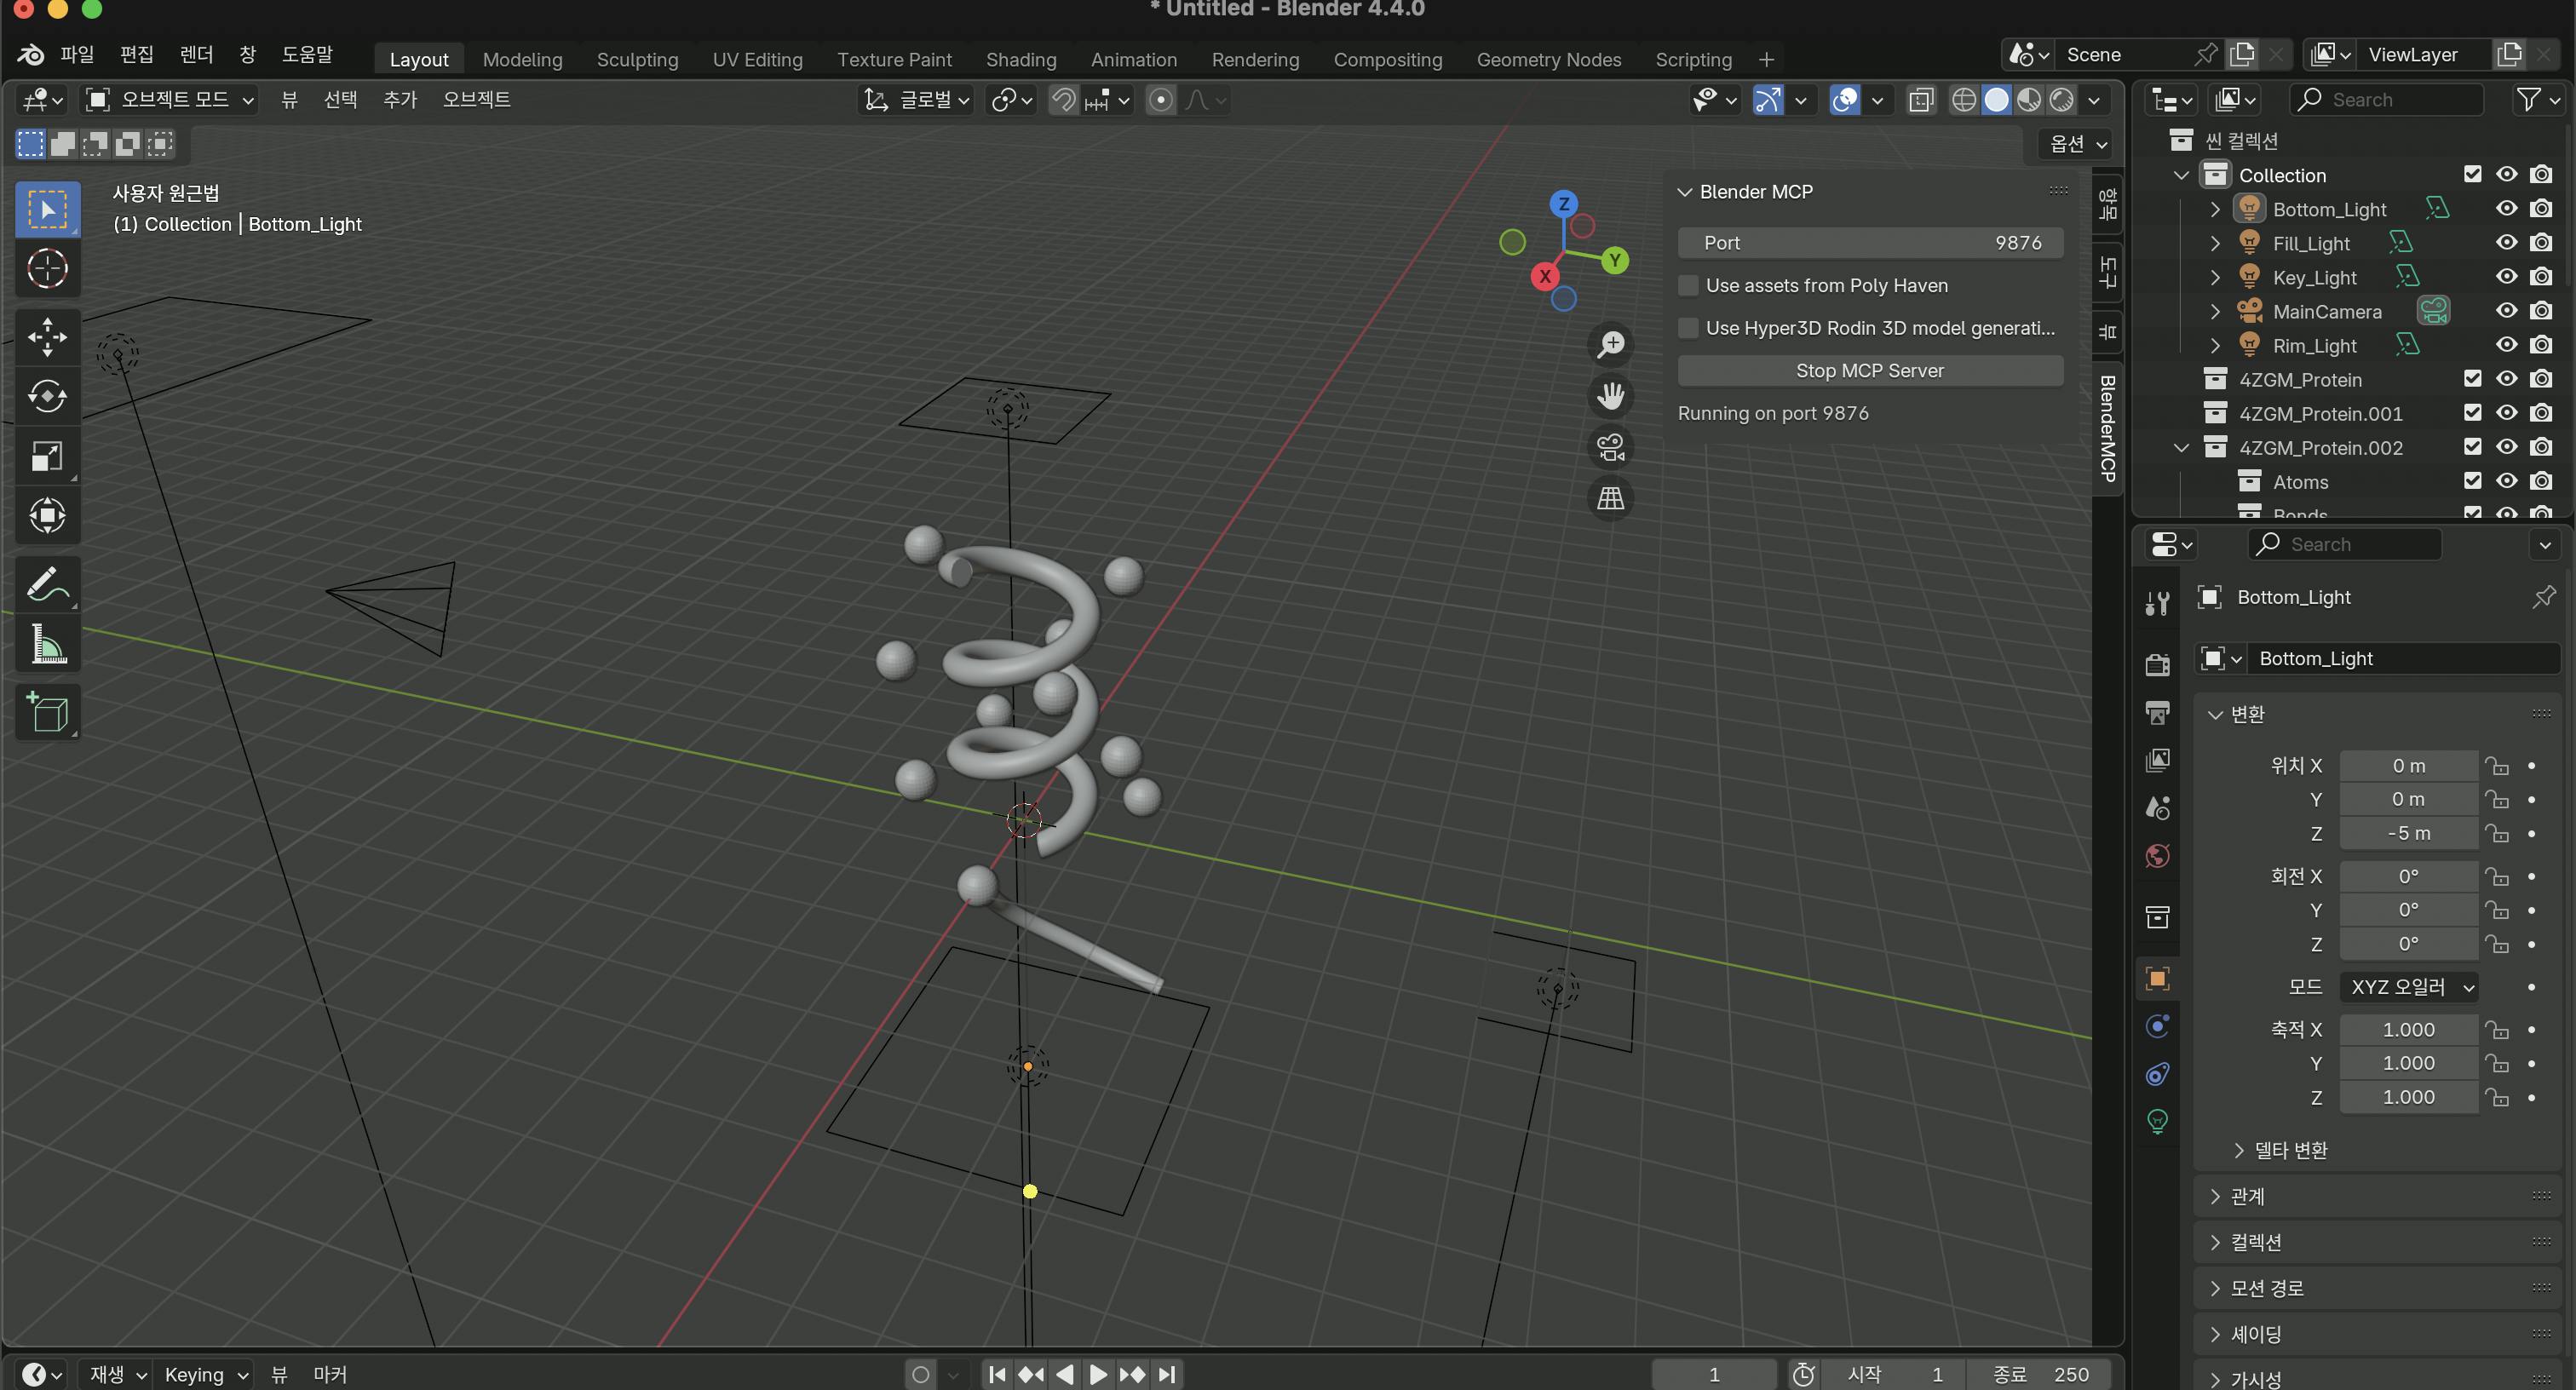This screenshot has width=2576, height=1390.
Task: Click the Add Cube tool
Action: pos(47,712)
